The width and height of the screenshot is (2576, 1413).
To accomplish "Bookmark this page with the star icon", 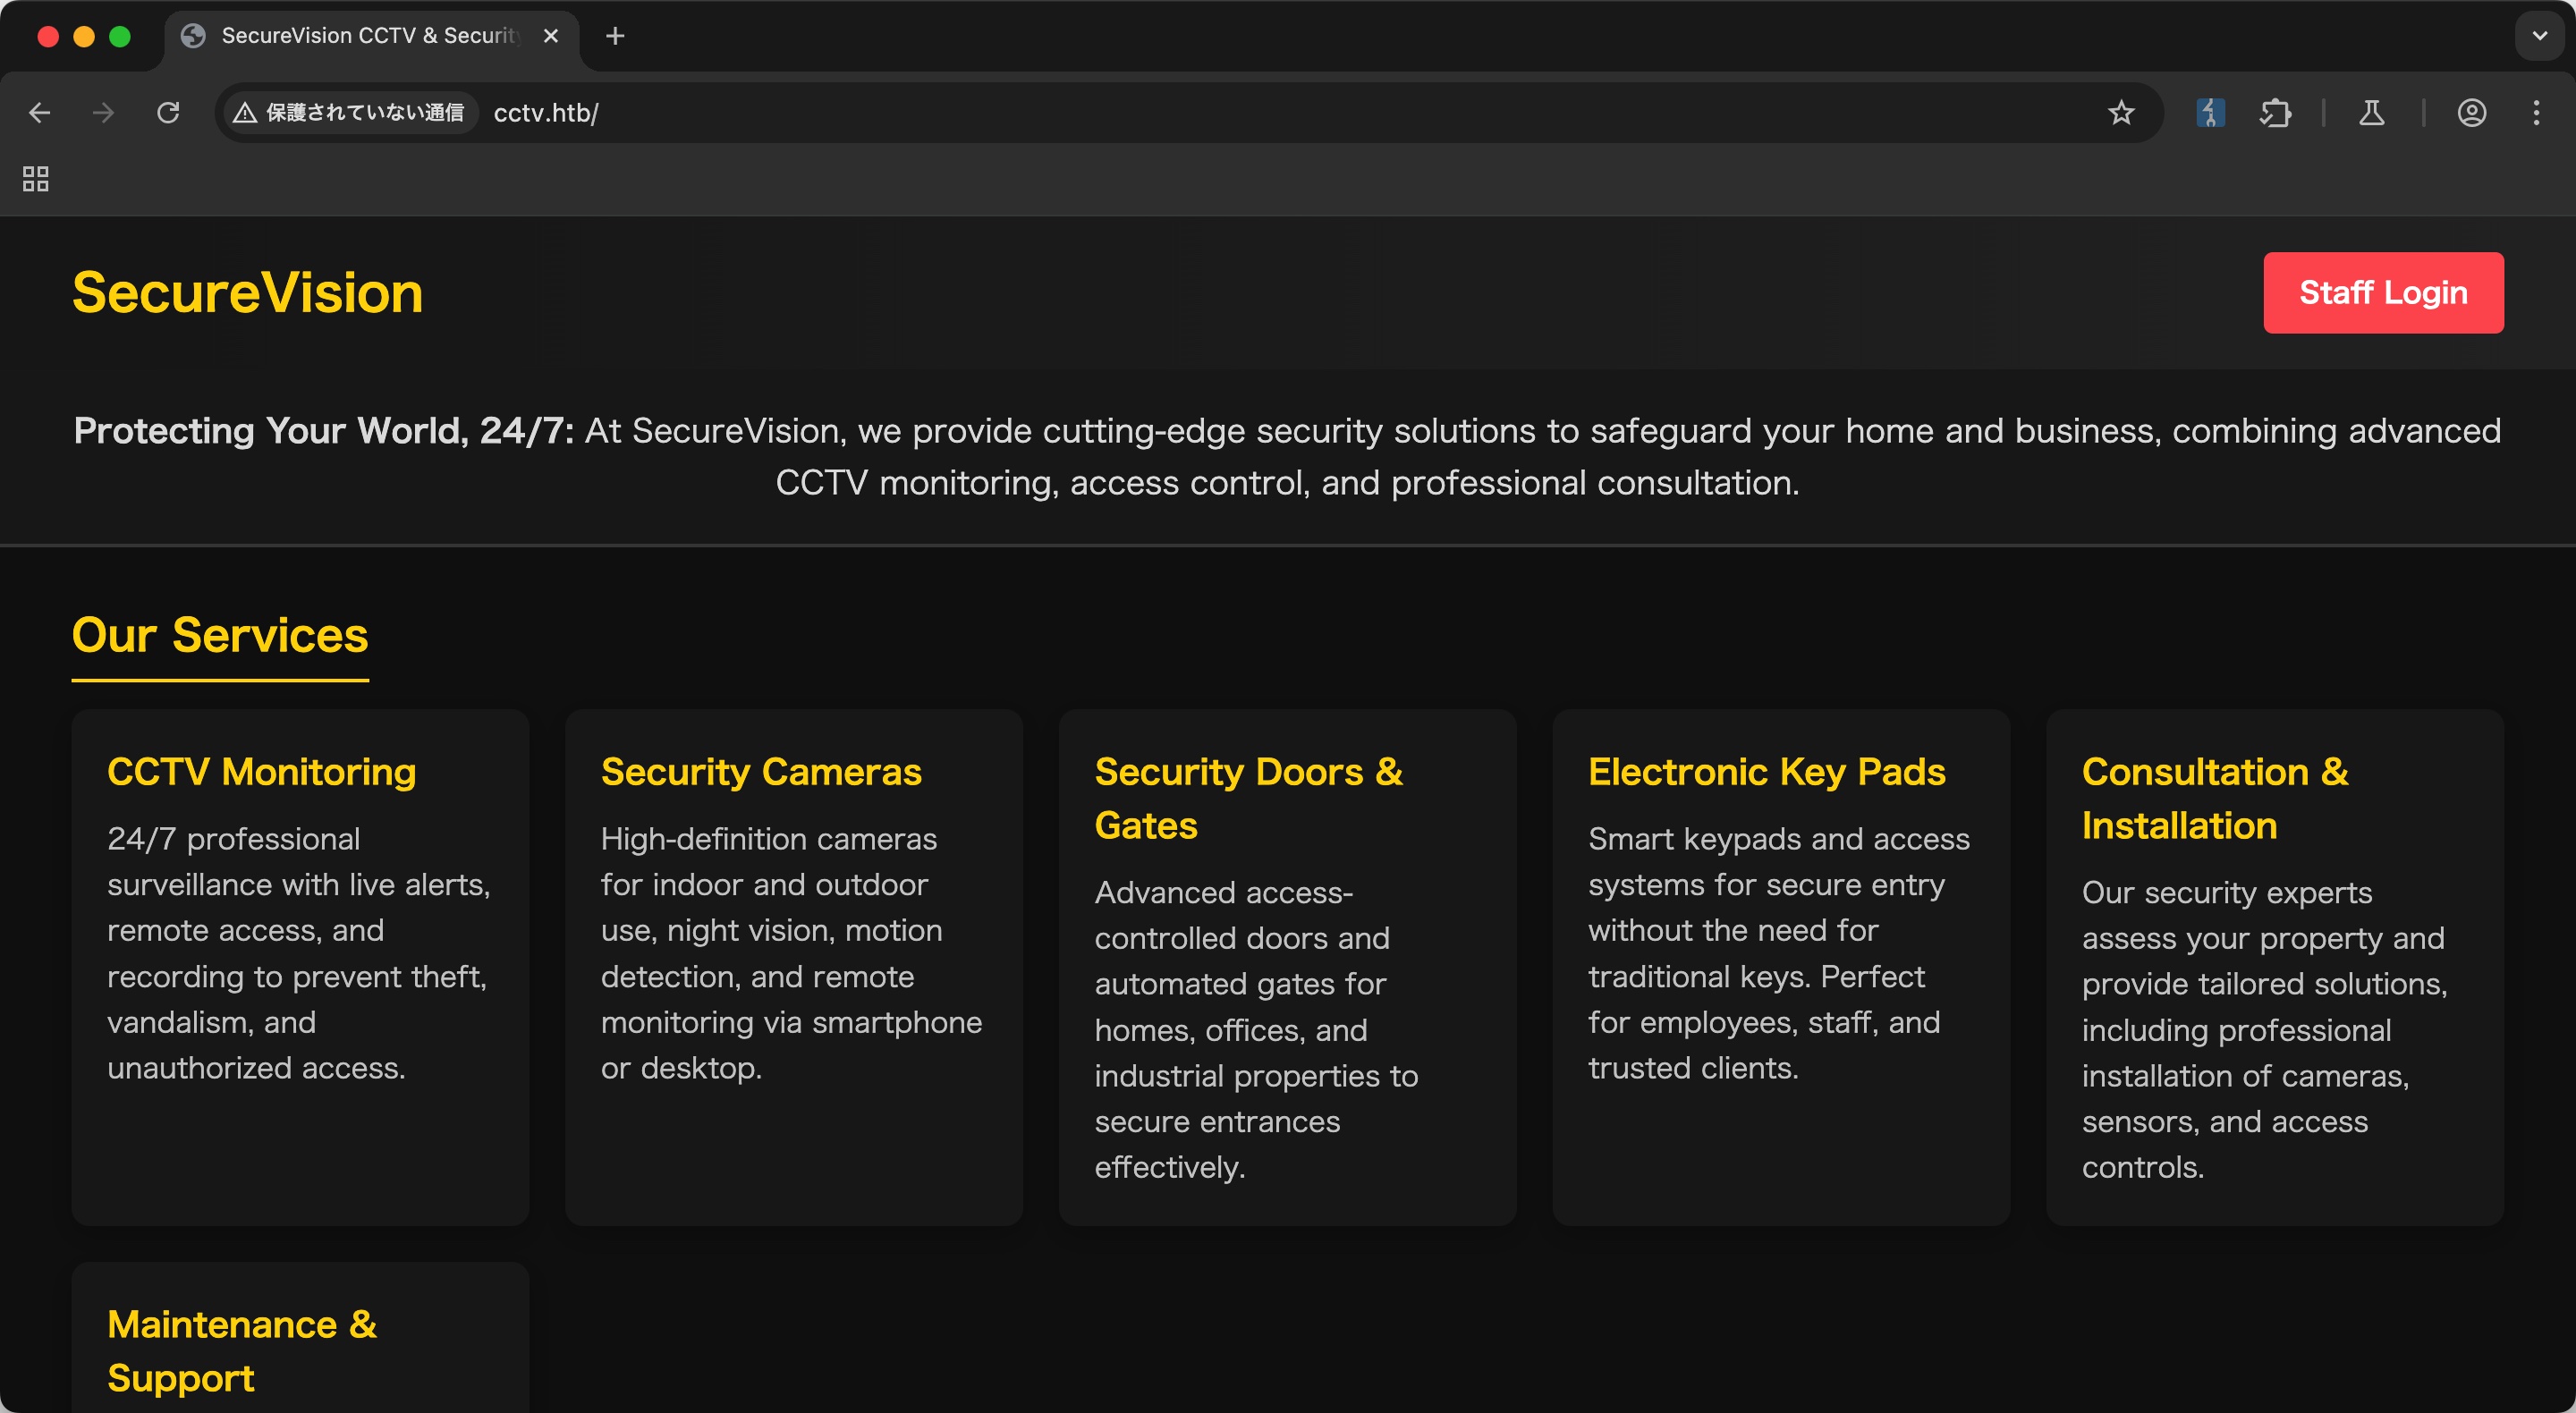I will point(2121,113).
